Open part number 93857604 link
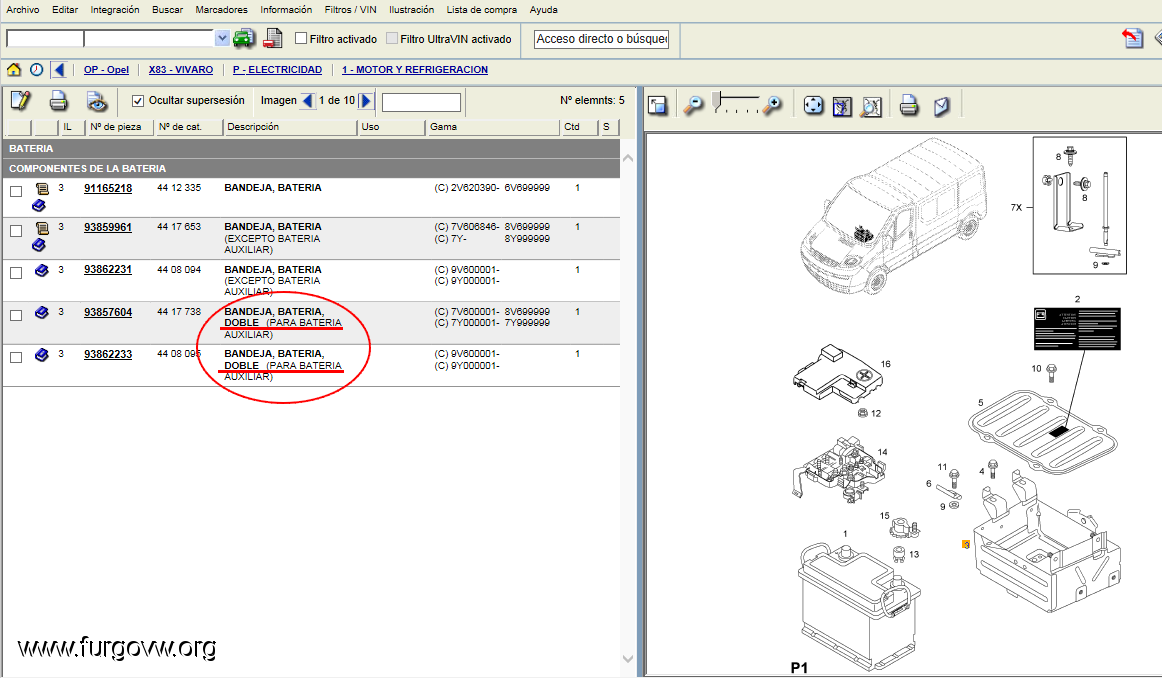Screen dimensions: 1162x678 [x=108, y=313]
